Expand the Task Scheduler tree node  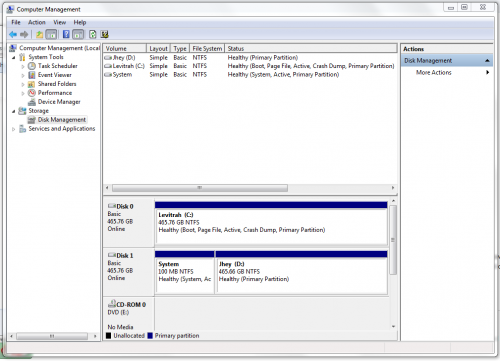(23, 66)
